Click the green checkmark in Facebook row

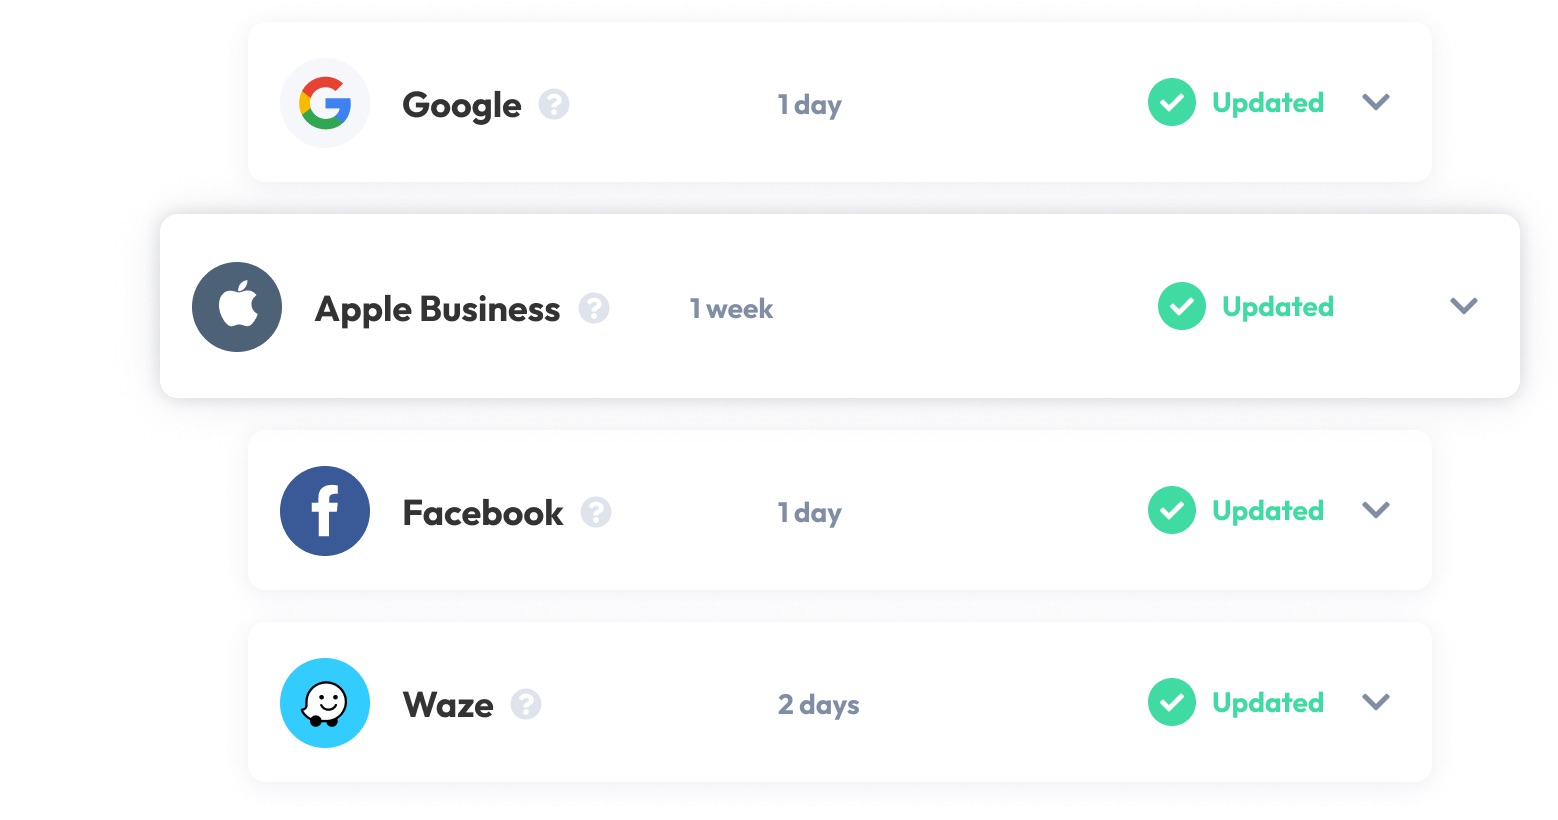click(1172, 510)
